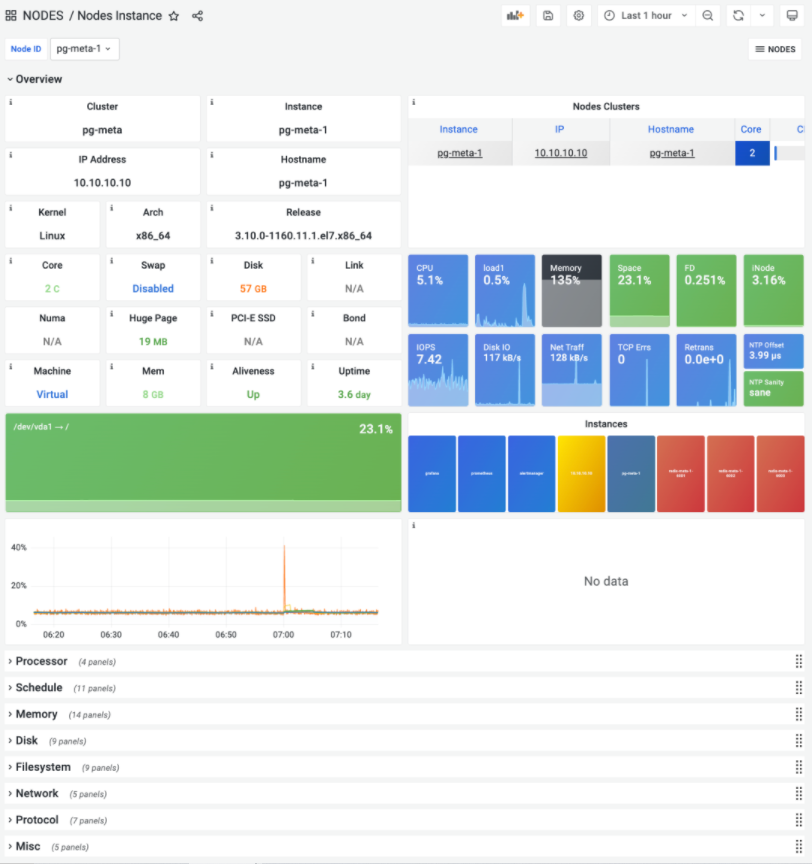Zoom out the time range
Screen dimensions: 812x864
click(708, 15)
